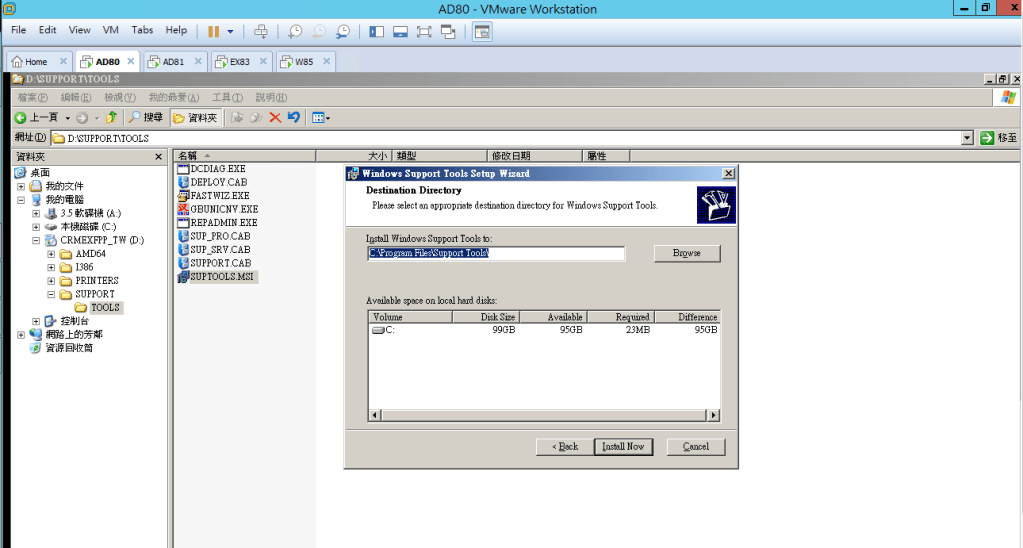Click the Install Now button
The height and width of the screenshot is (548, 1023).
point(623,446)
